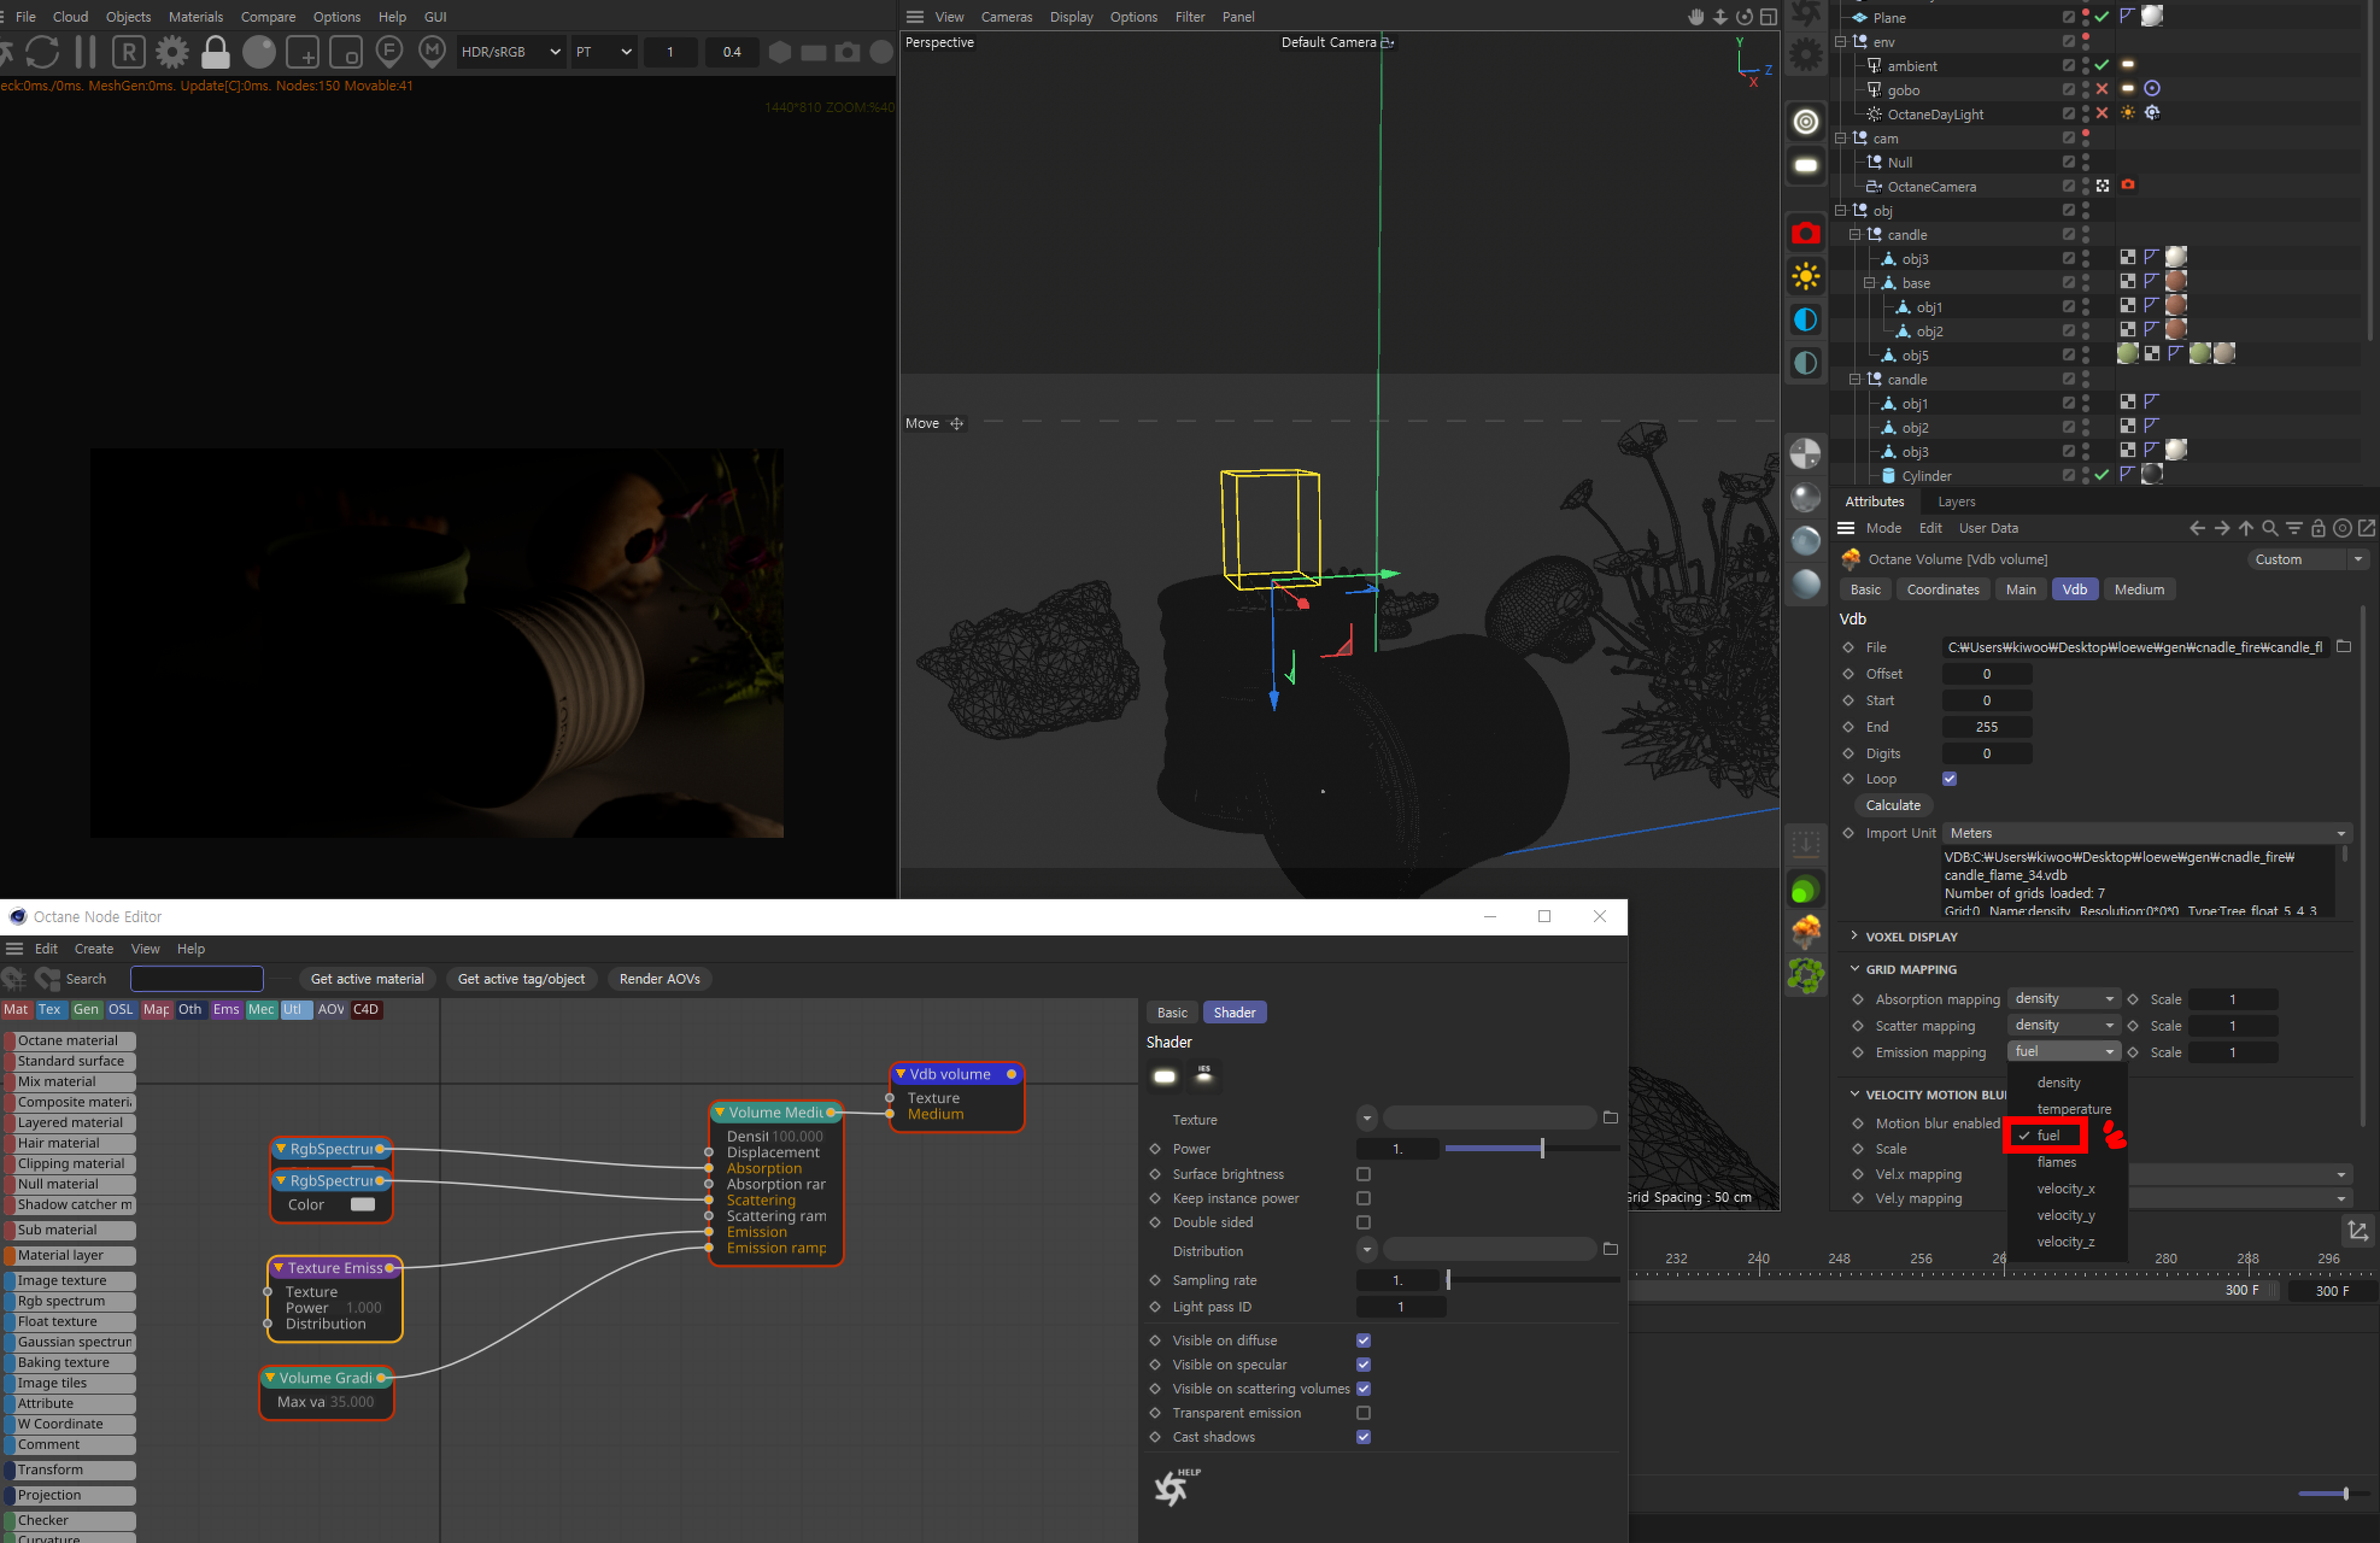
Task: Click Render AOVs button
Action: (x=659, y=979)
